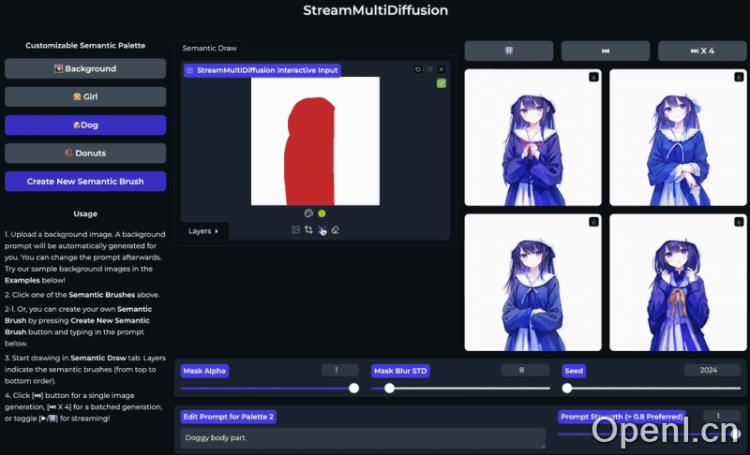Click the Mask Alpha value field
750x455 pixels.
(340, 370)
